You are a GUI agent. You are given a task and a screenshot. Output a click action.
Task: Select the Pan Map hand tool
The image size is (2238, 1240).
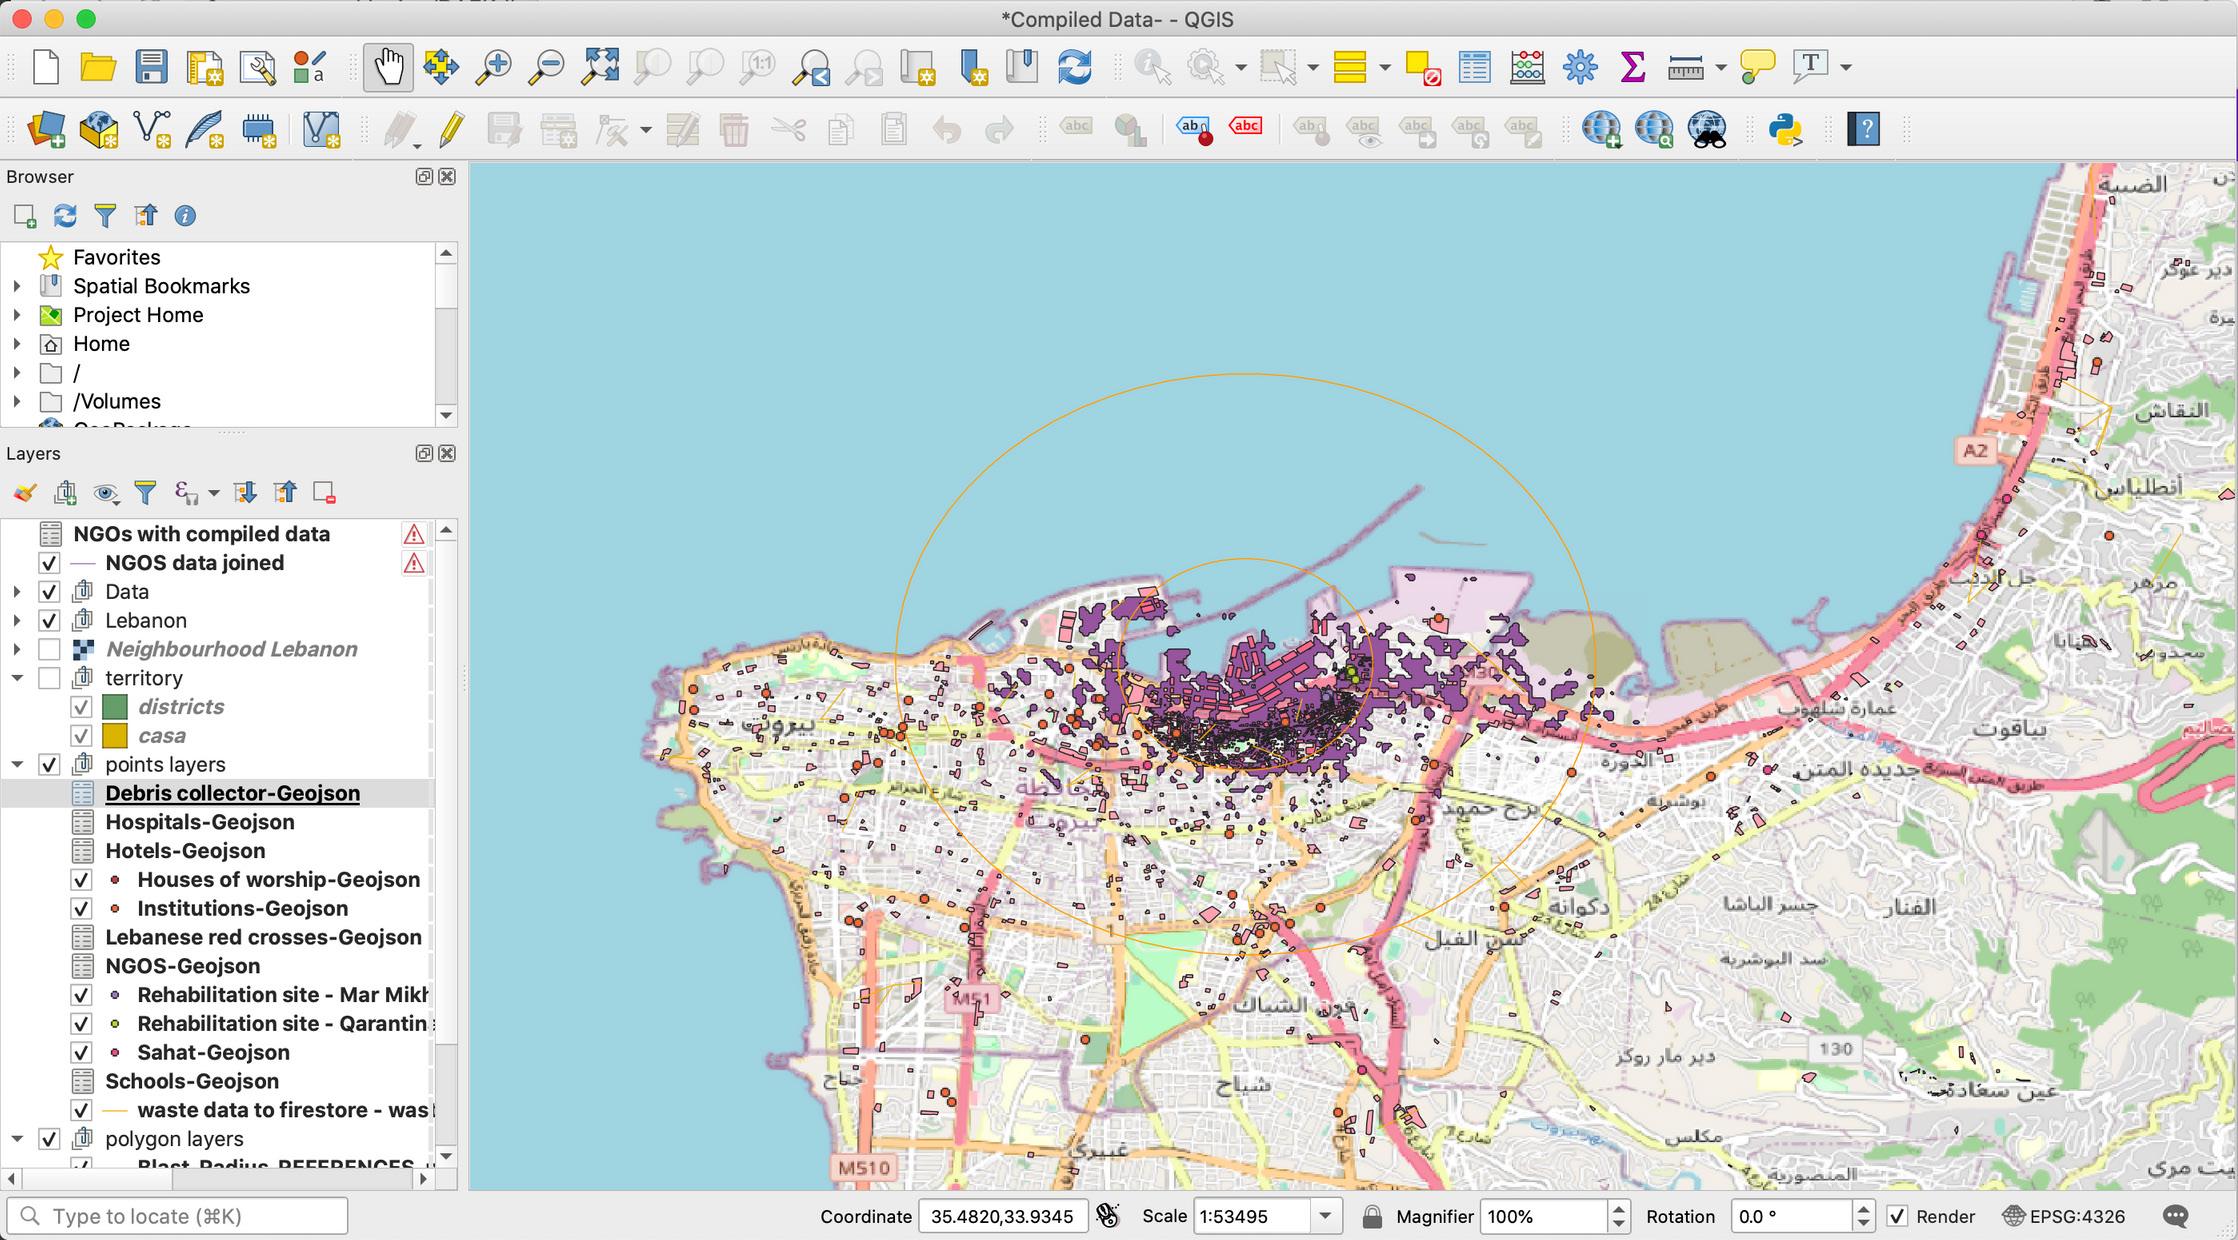coord(388,67)
